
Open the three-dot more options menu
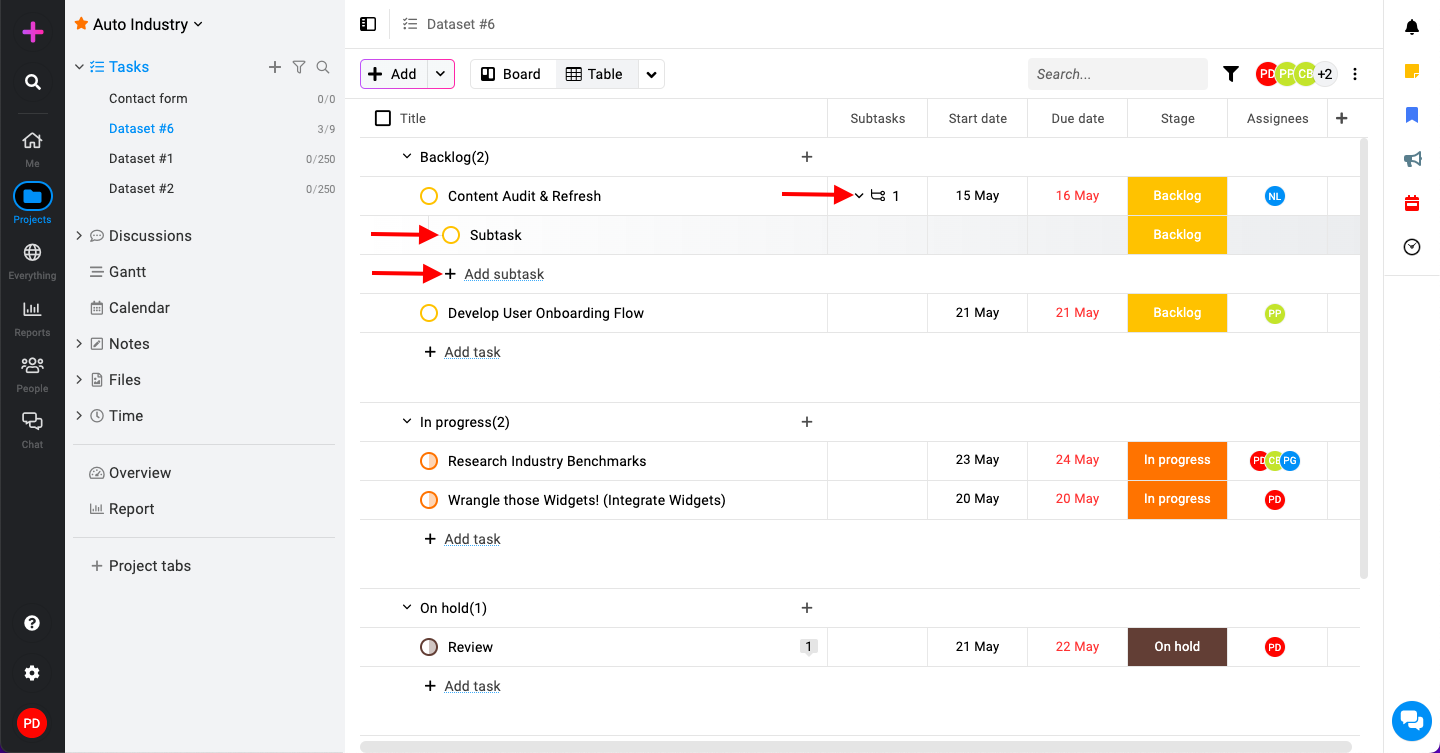[1355, 74]
